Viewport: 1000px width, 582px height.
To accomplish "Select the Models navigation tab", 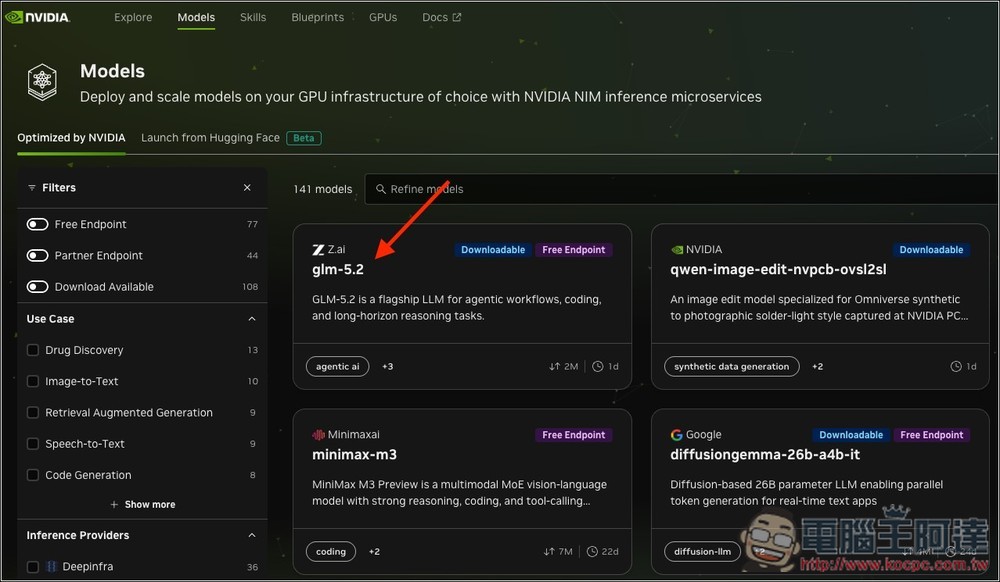I will tap(196, 17).
